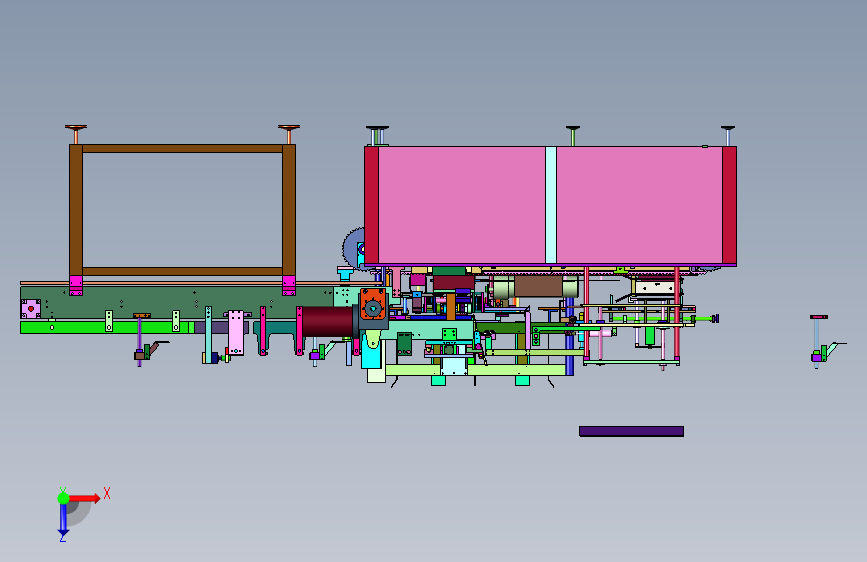Select the brown frame's top horizontal bar
The image size is (867, 562).
[182, 148]
